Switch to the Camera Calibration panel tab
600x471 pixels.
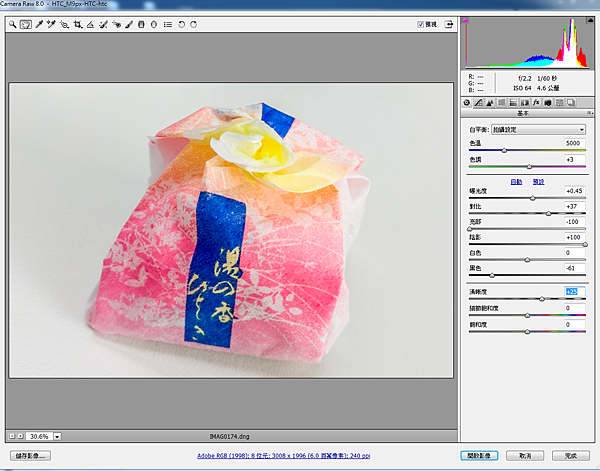tap(548, 103)
